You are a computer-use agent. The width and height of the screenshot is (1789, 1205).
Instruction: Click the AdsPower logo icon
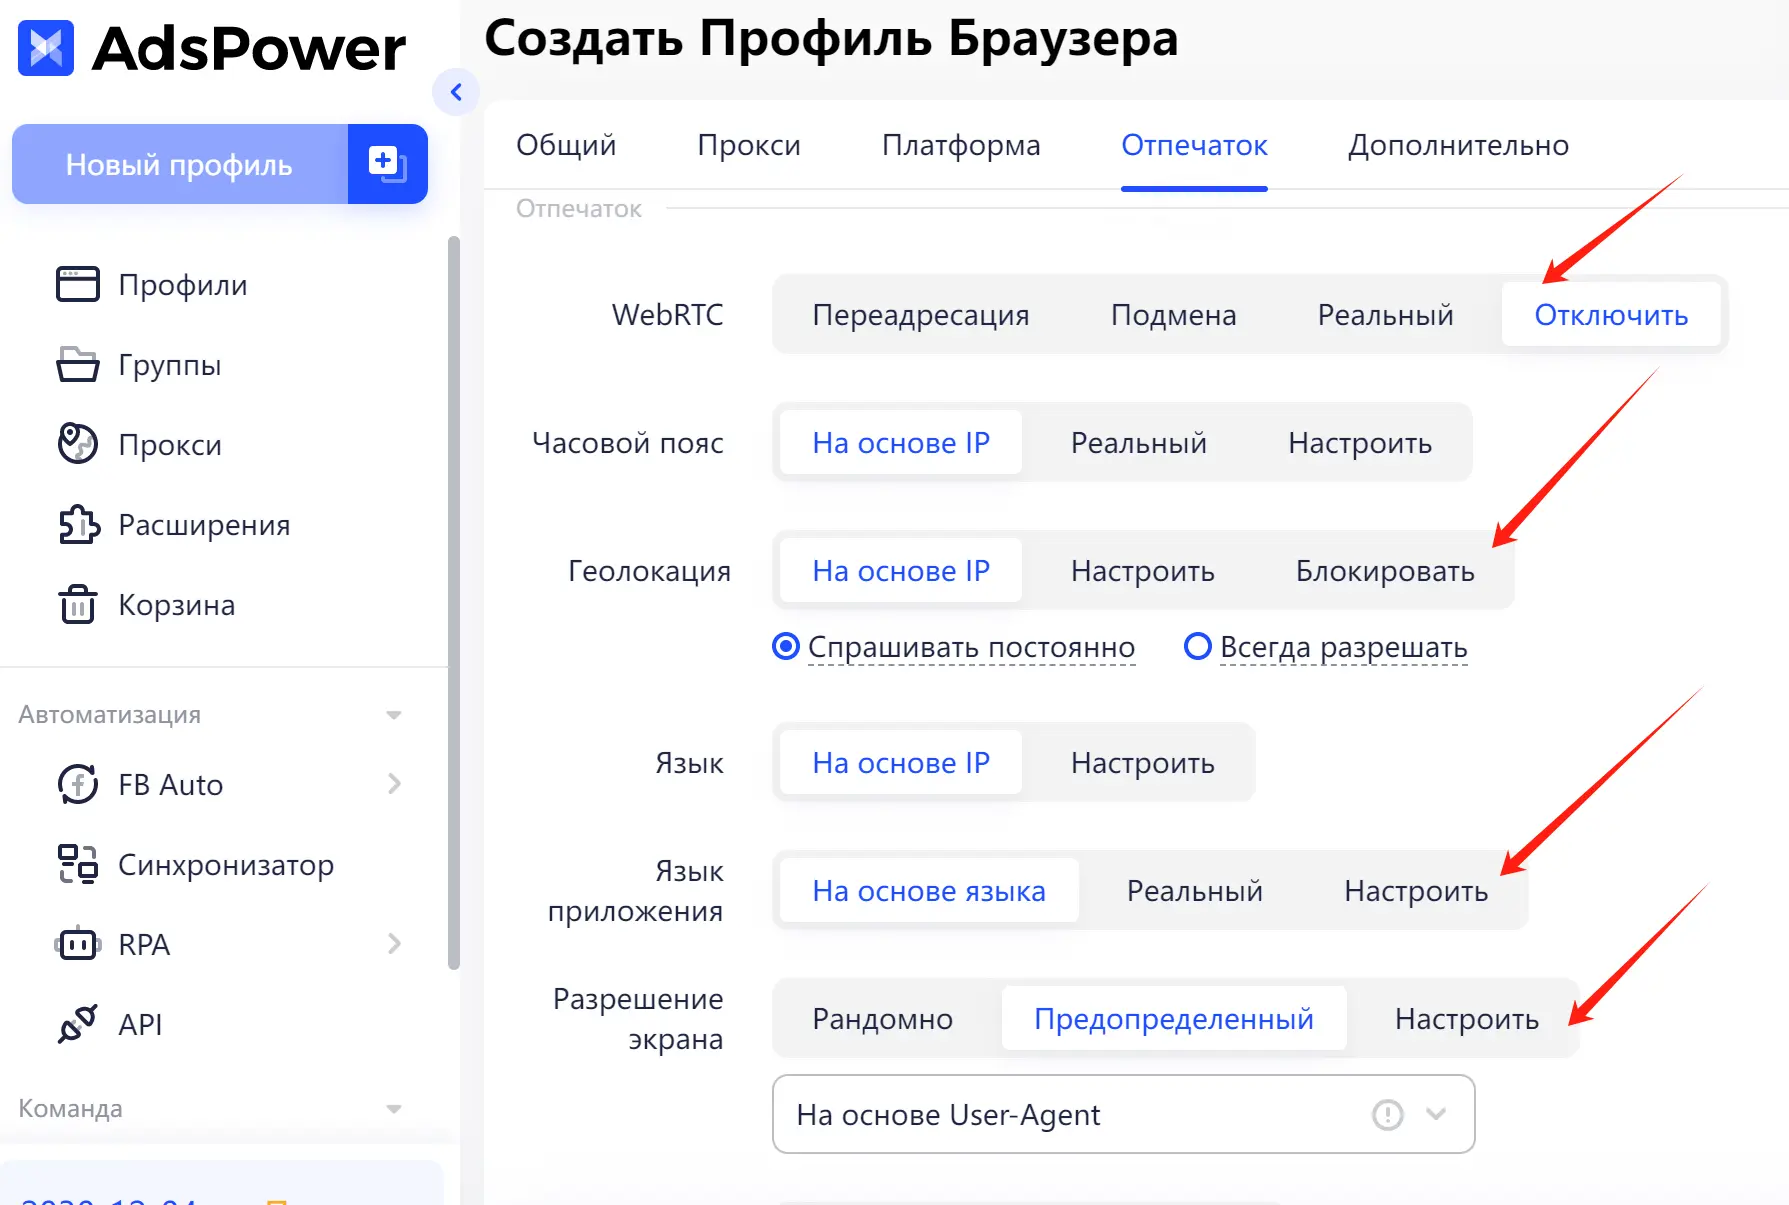(x=46, y=48)
